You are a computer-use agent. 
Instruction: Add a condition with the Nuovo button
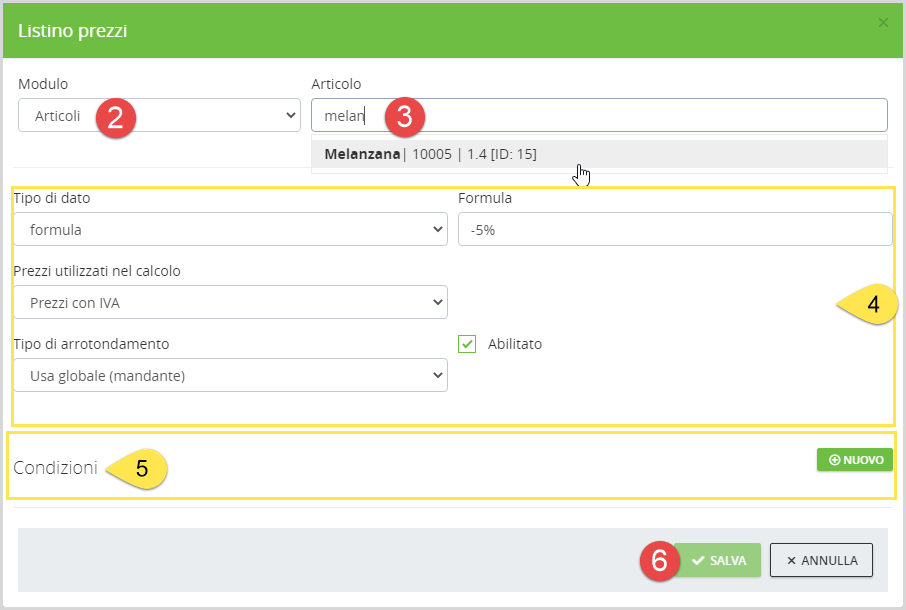coord(855,460)
